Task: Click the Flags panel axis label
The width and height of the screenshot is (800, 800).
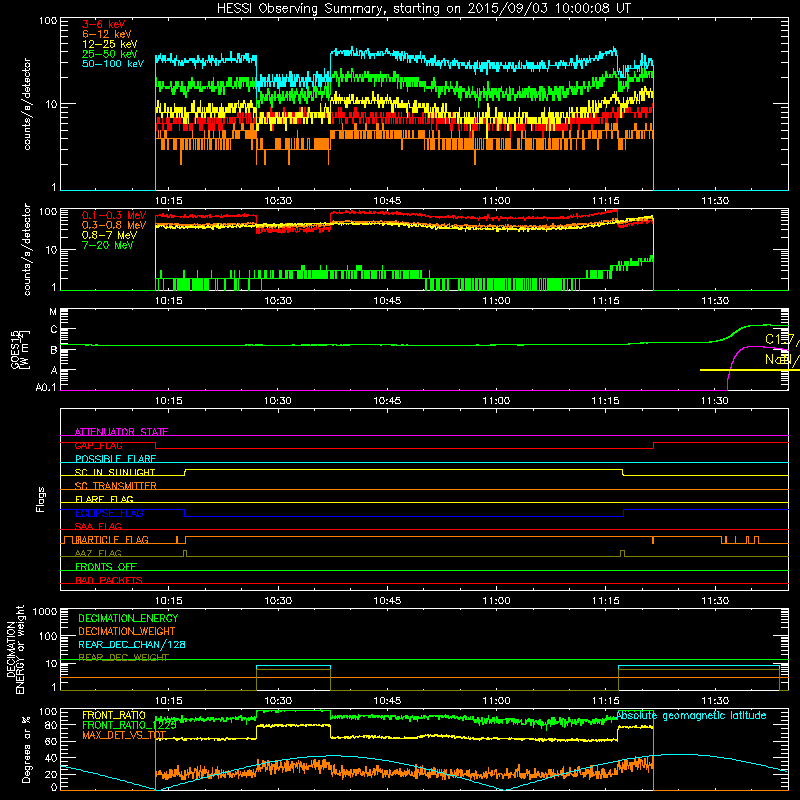Action: click(x=40, y=499)
